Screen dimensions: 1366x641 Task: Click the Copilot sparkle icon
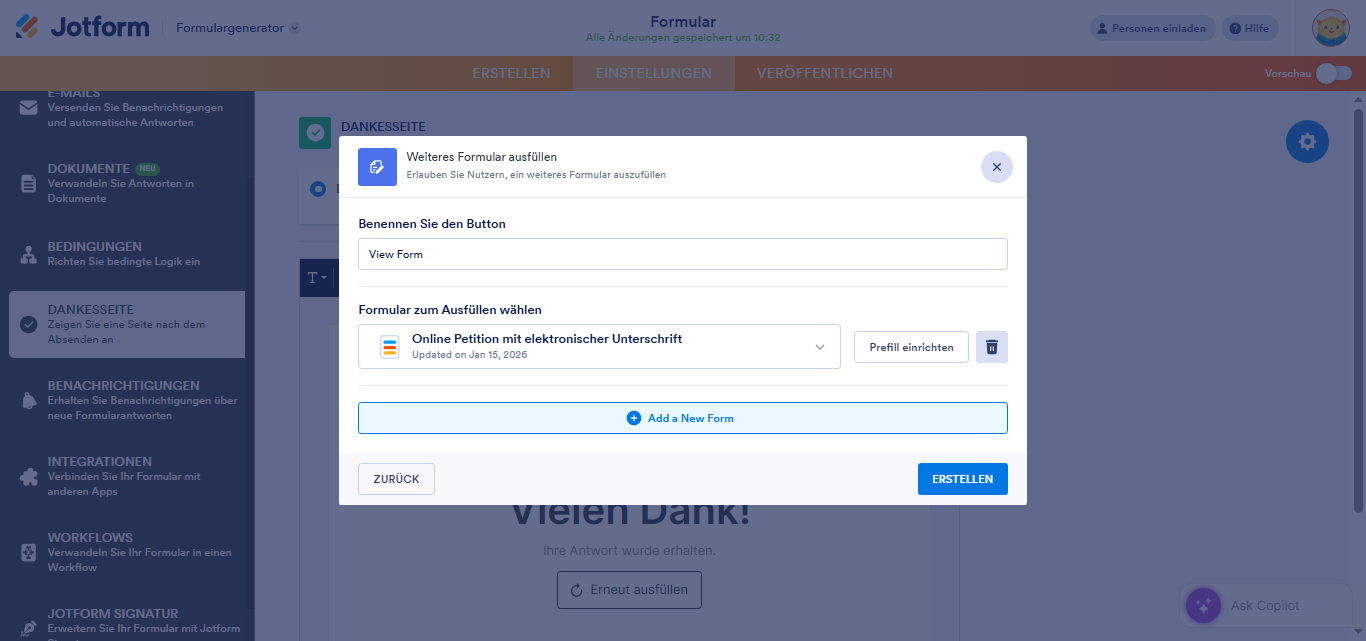tap(1204, 605)
